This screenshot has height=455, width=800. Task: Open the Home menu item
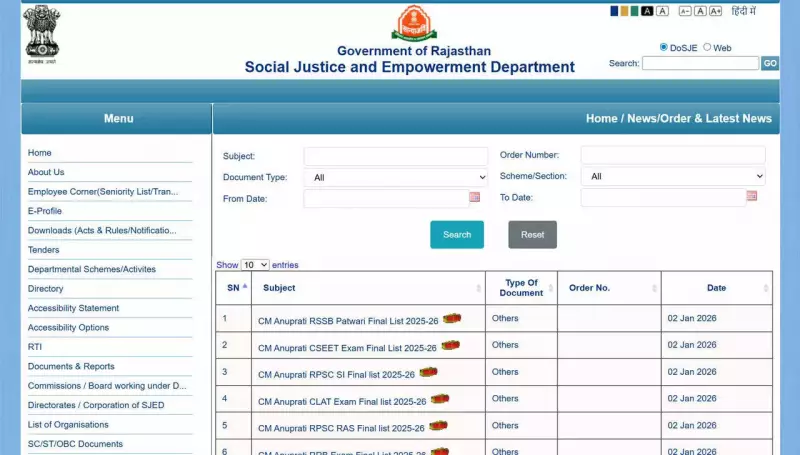click(x=40, y=153)
